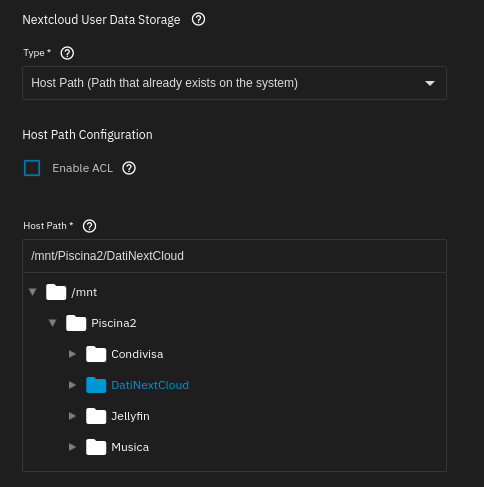Screen dimensions: 484x487
Task: Click the /mnt folder icon
Action: point(56,292)
